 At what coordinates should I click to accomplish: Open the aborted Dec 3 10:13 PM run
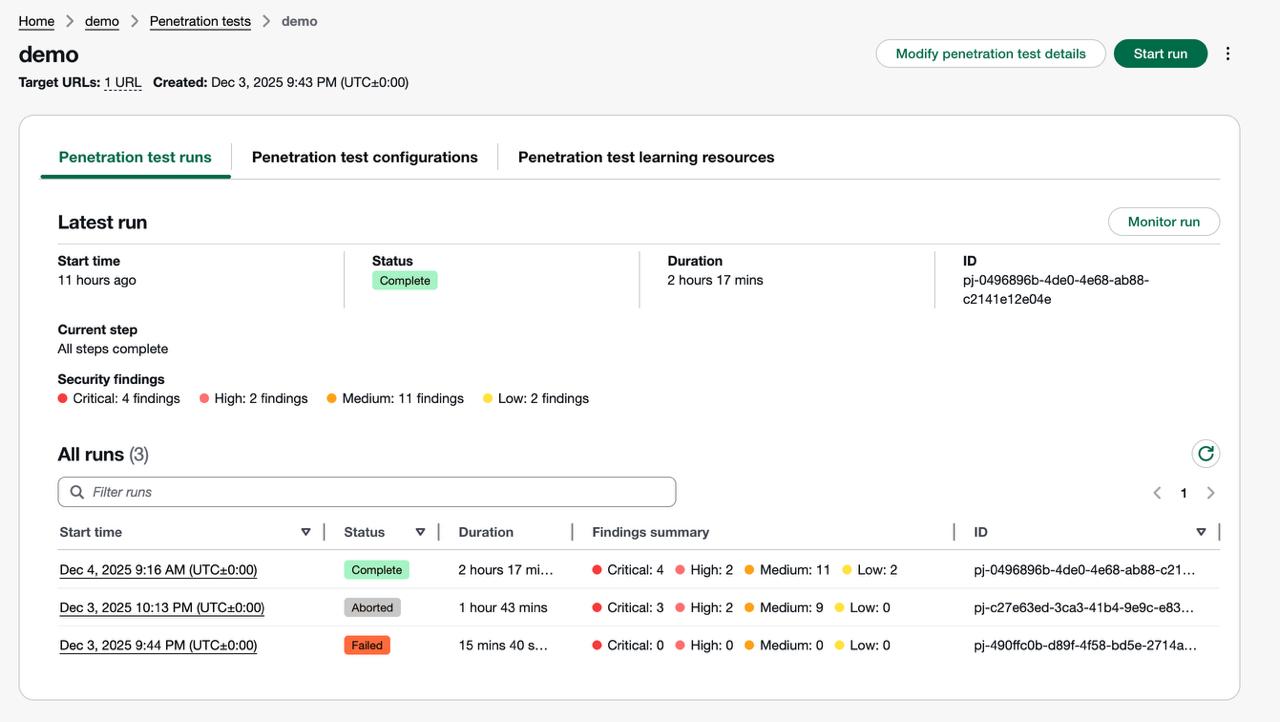coord(162,608)
